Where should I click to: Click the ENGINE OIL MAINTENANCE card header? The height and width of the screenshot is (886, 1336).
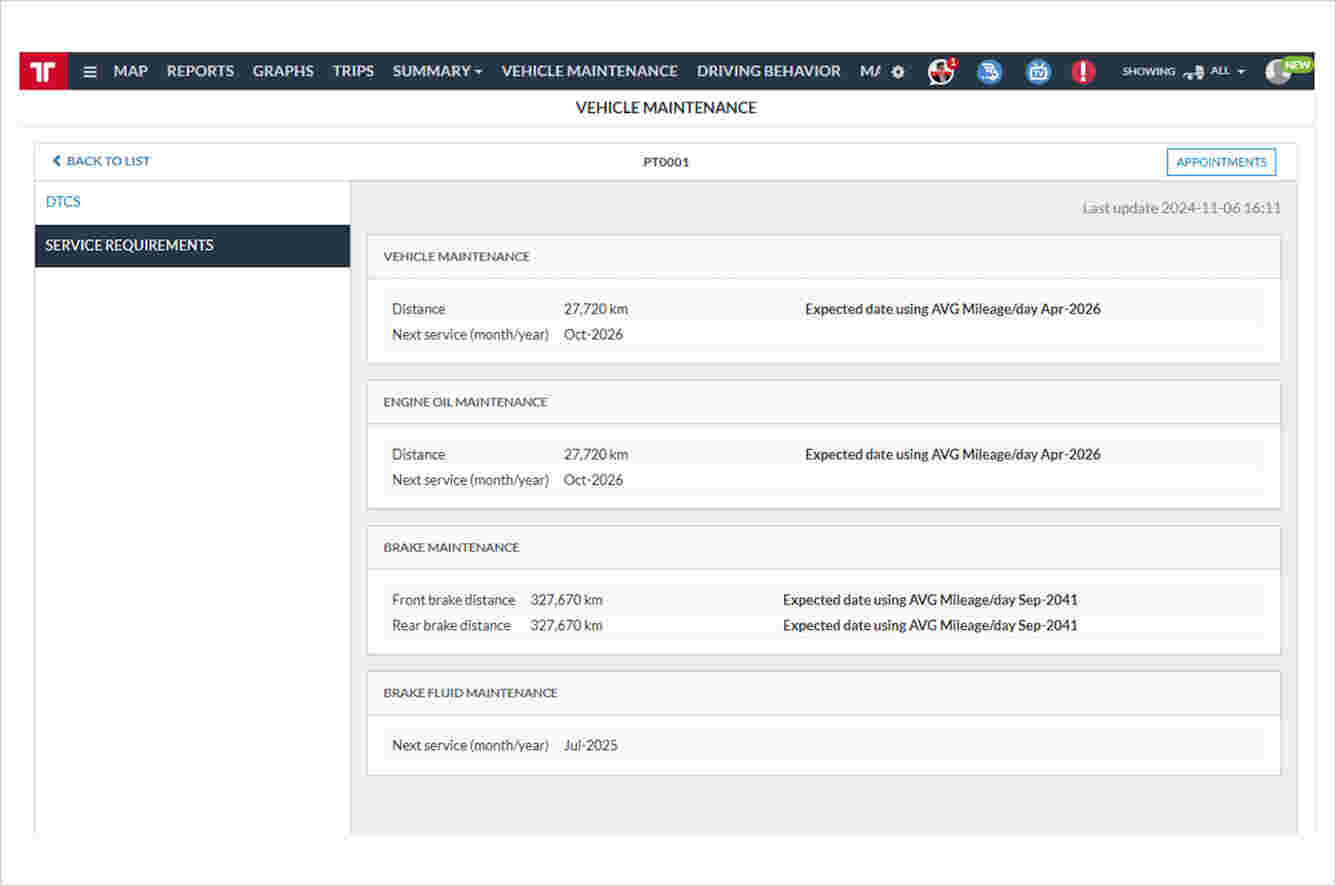pos(824,402)
